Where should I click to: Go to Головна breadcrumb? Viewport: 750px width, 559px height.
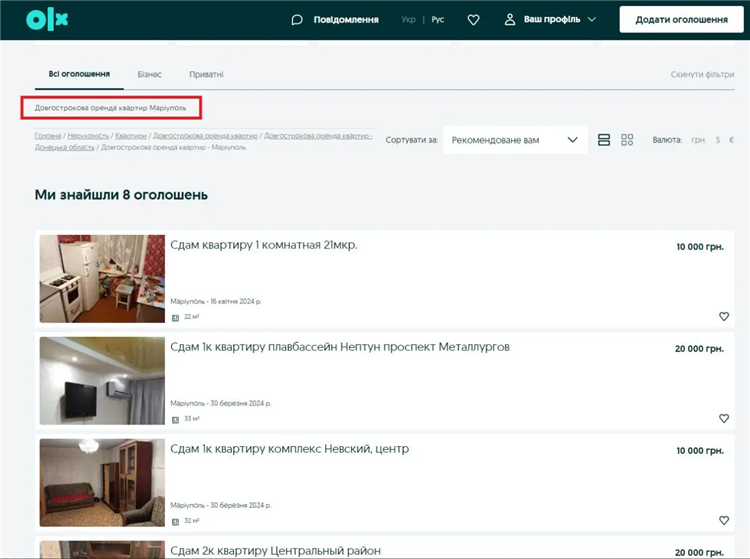48,136
